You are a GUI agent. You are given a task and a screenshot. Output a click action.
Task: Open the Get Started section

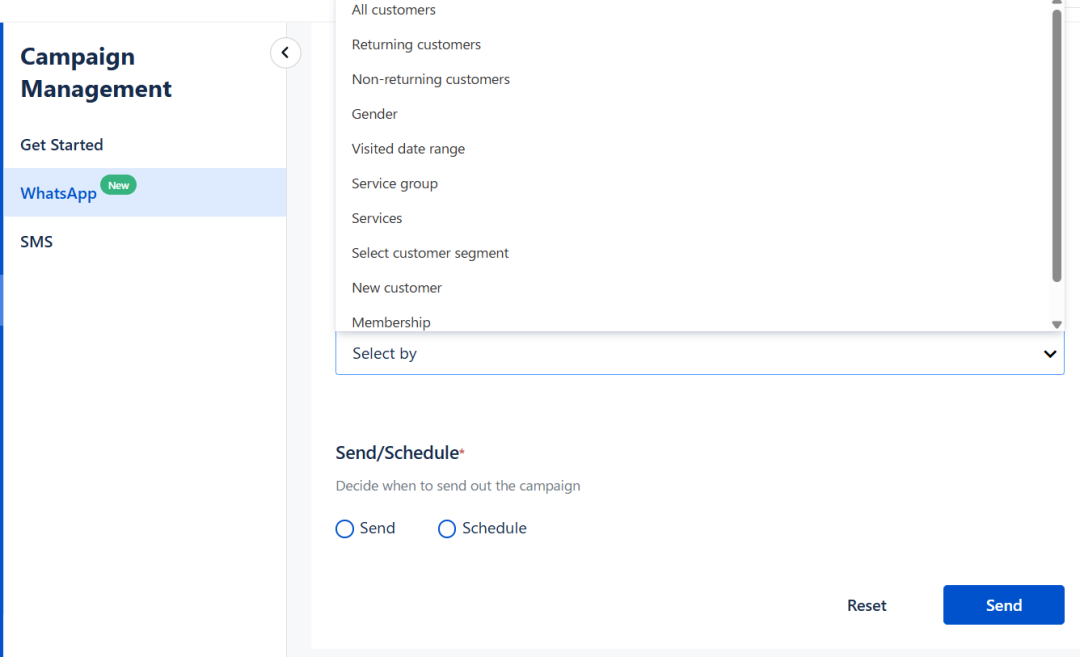click(x=62, y=145)
